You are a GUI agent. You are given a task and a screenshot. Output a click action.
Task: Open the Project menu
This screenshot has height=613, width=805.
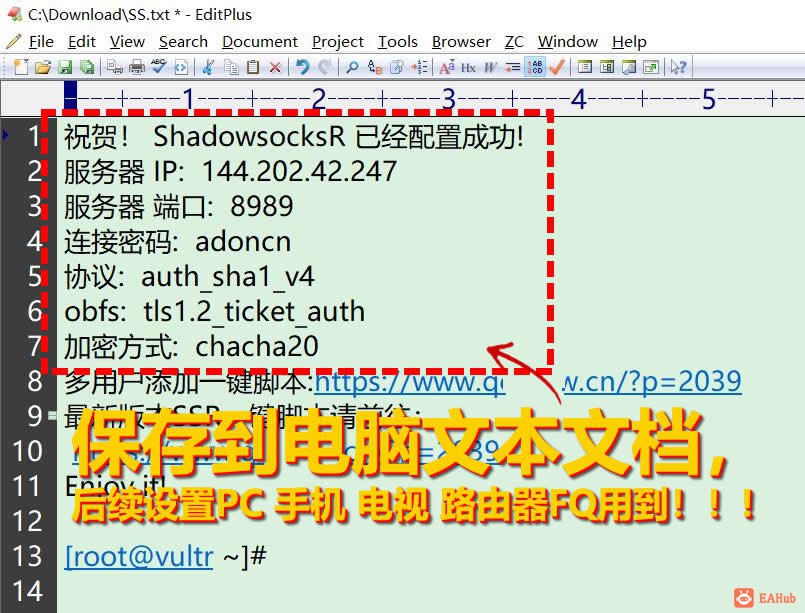pyautogui.click(x=337, y=42)
